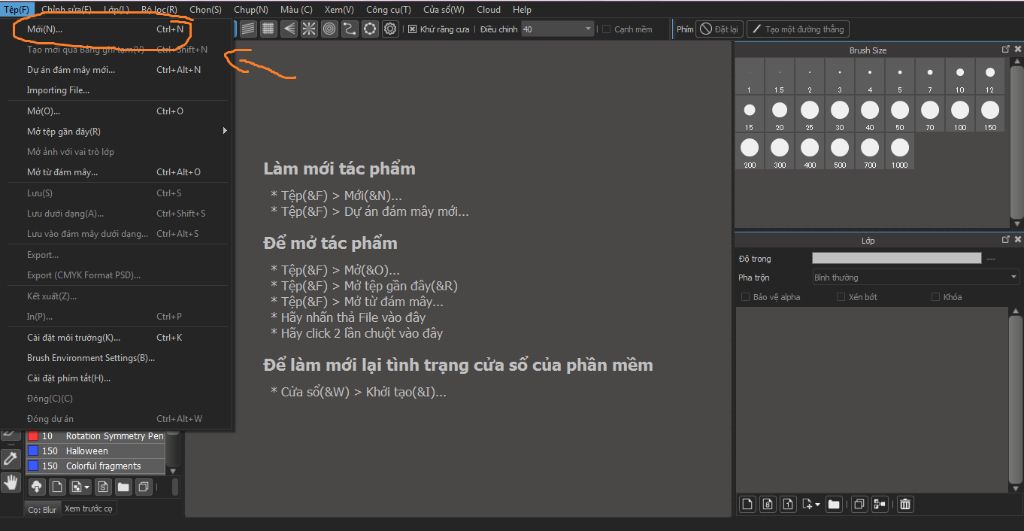This screenshot has width=1024, height=531.
Task: Open Cài đặt môi trường(K)...
Action: [x=120, y=338]
